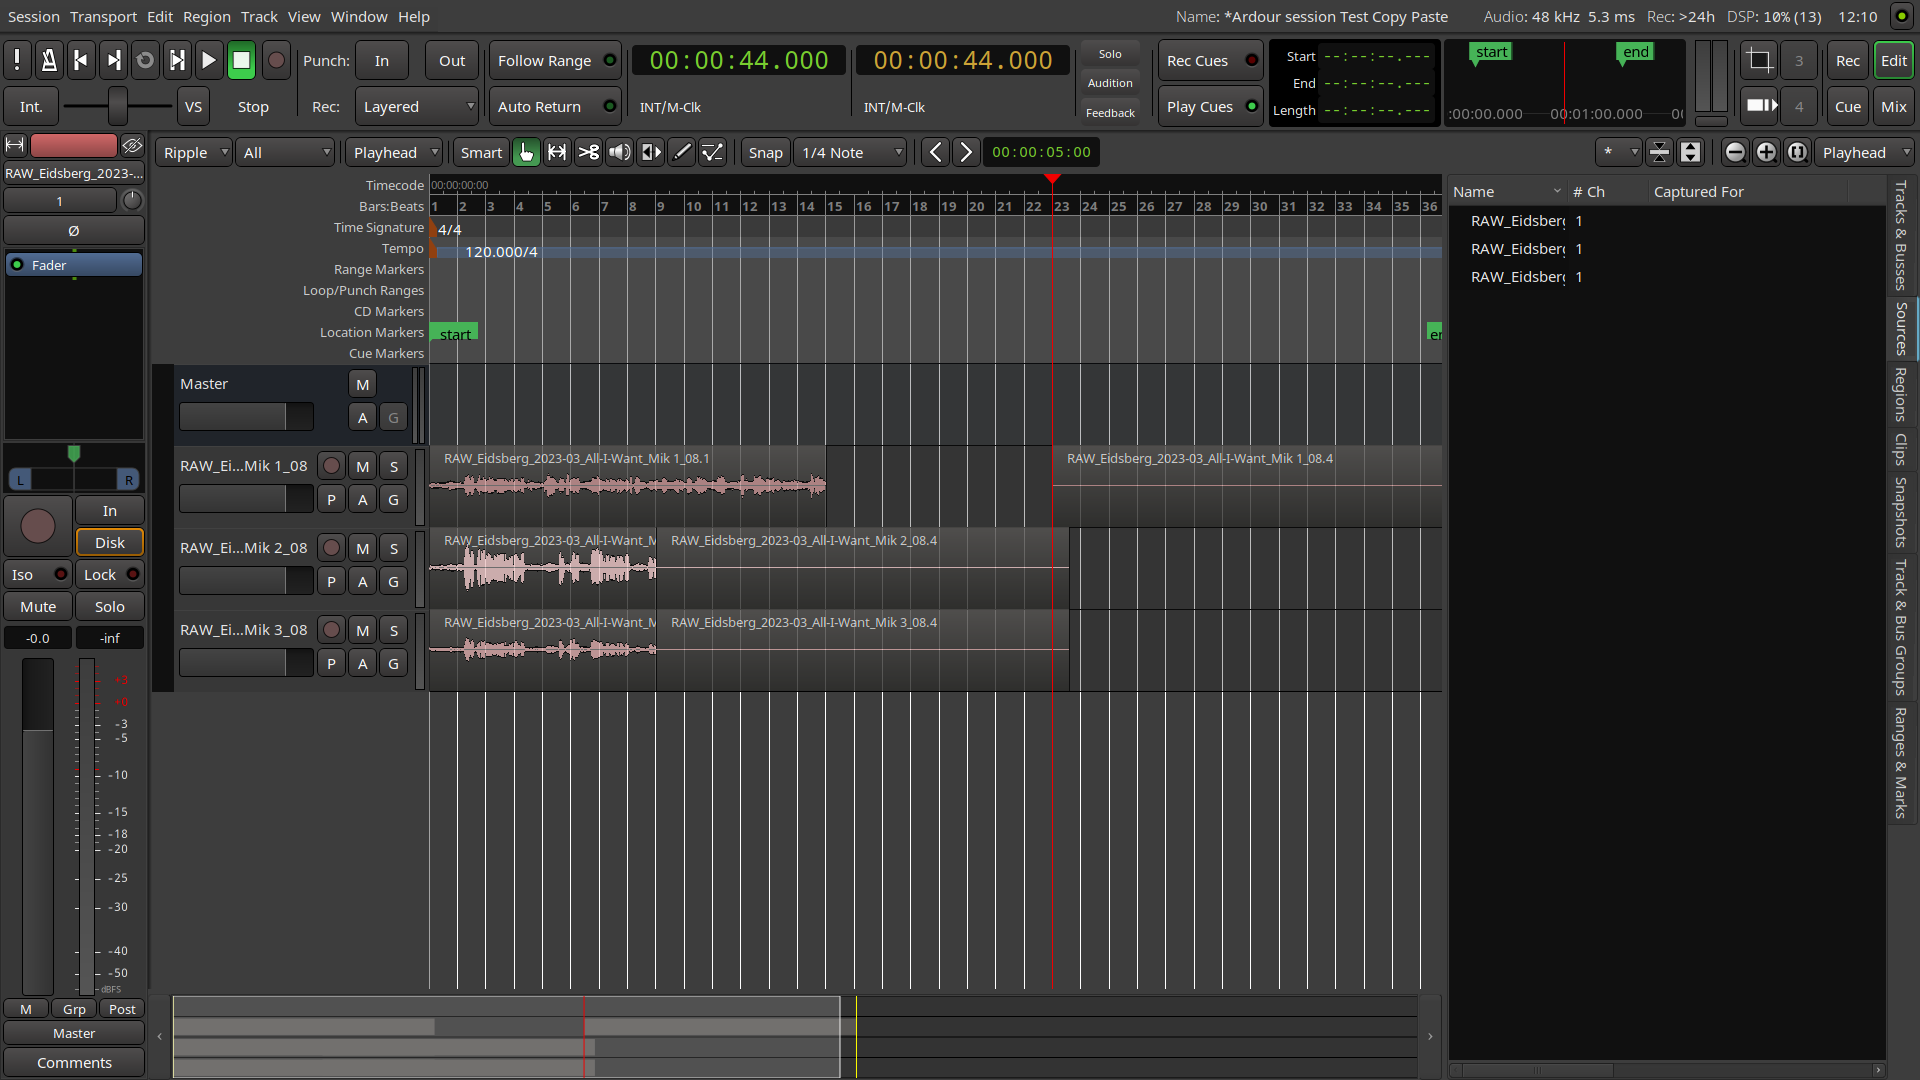Expand the Layered record mode dropdown
Screen dimensions: 1920x1080
point(417,106)
